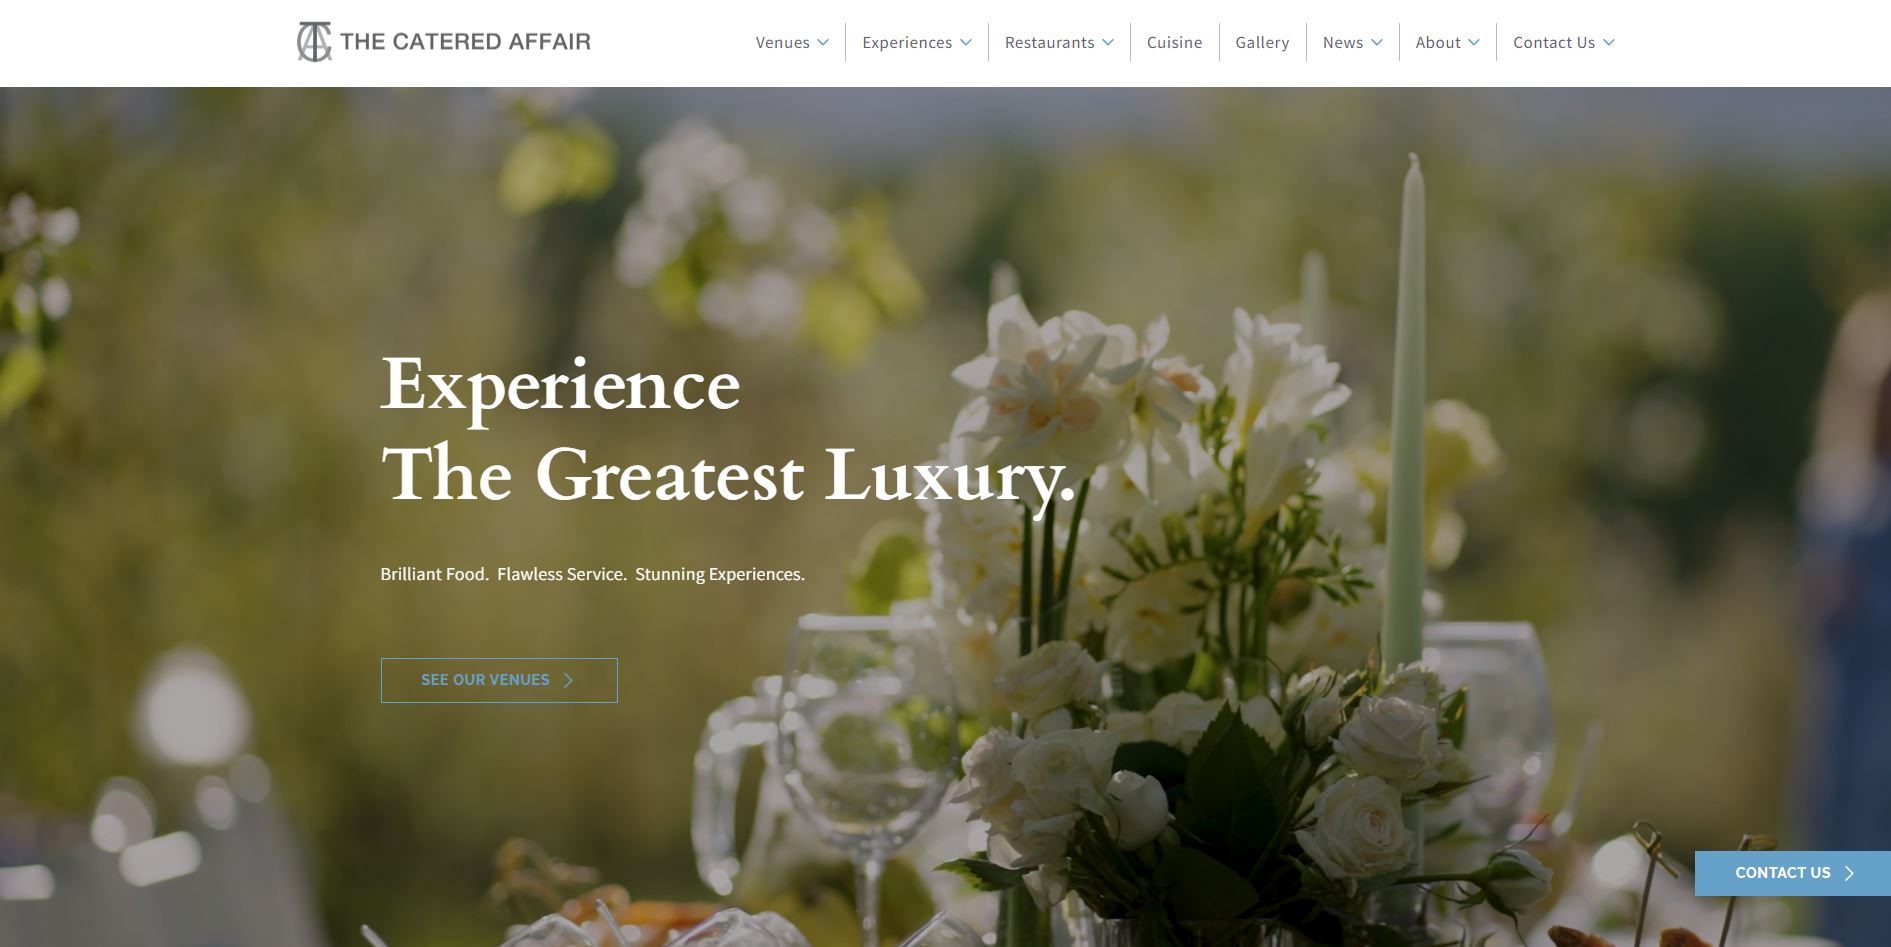1891x947 pixels.
Task: Expand the Contact Us menu chevron
Action: coord(1609,42)
